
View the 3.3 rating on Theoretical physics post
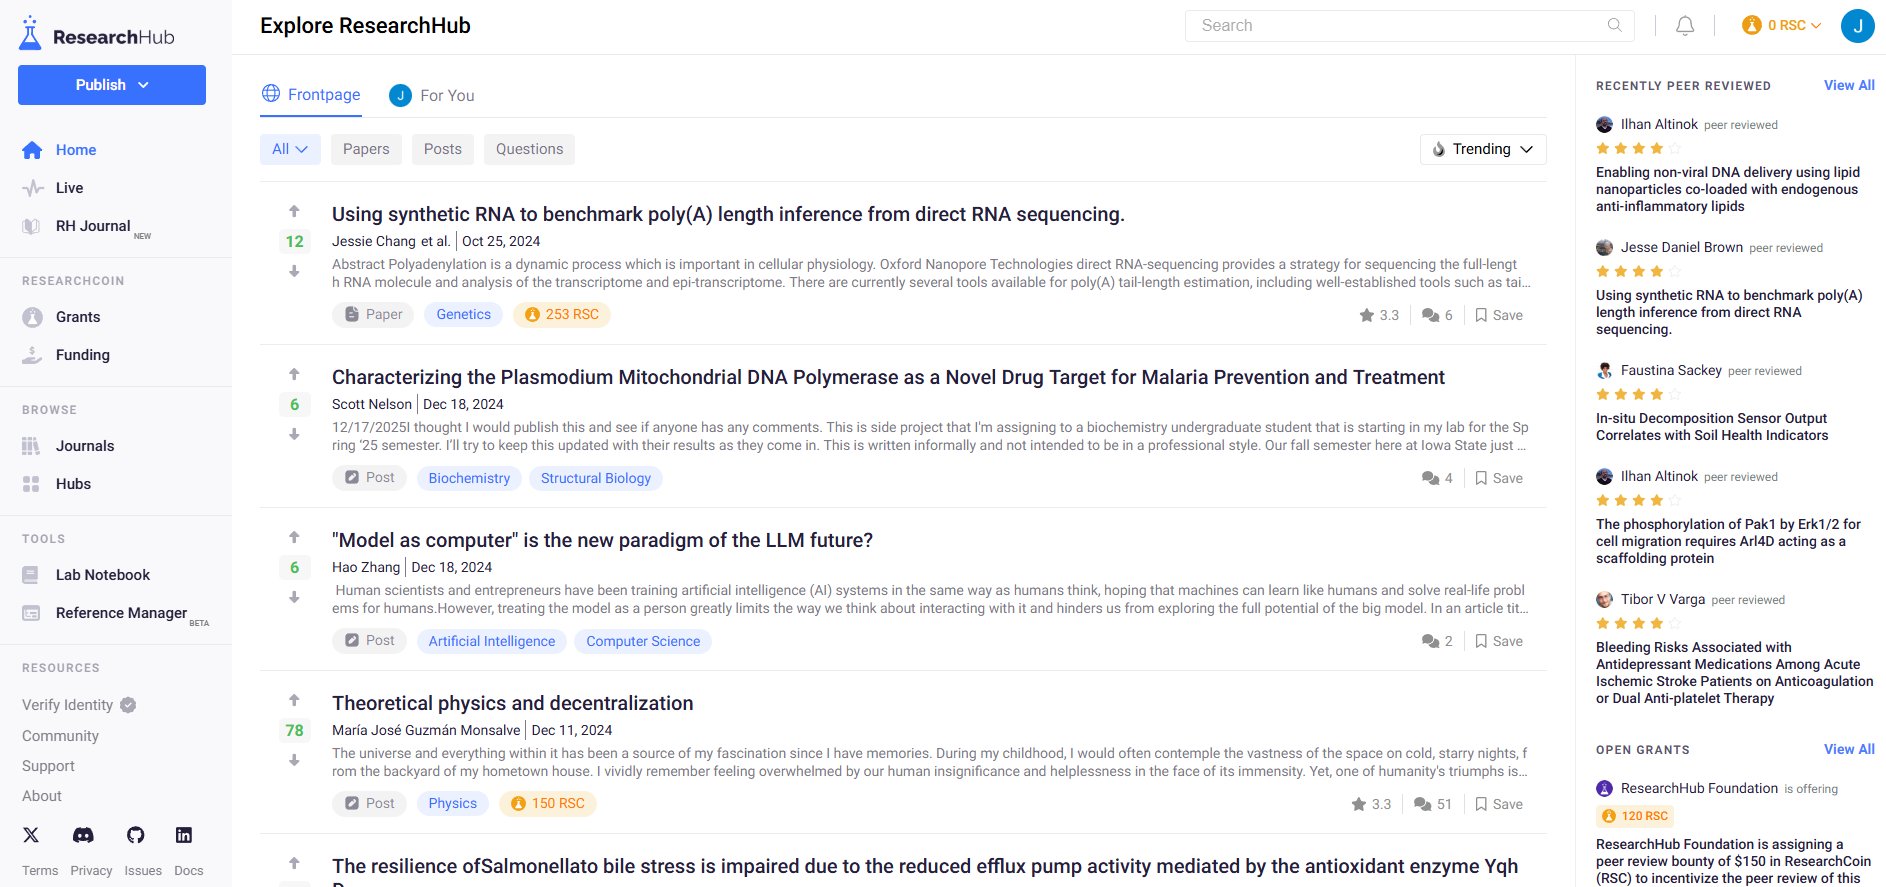(x=1371, y=804)
